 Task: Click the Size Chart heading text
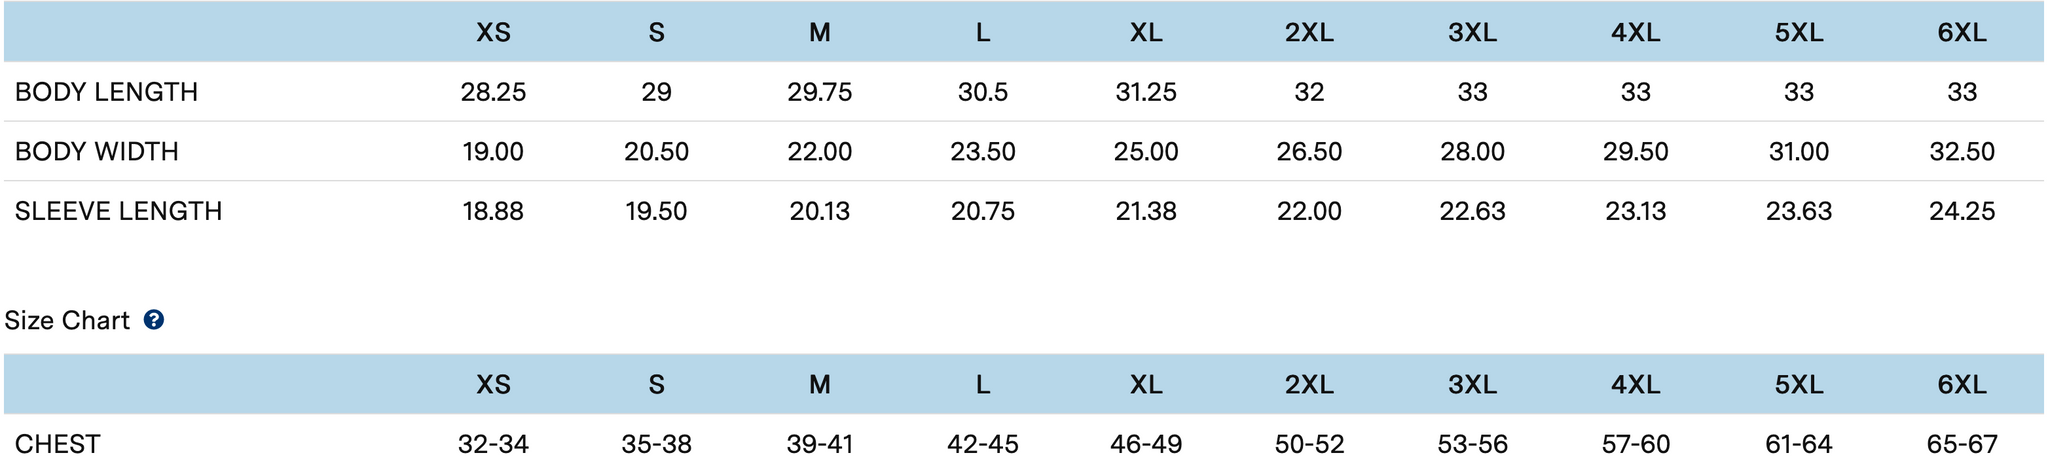pos(67,320)
